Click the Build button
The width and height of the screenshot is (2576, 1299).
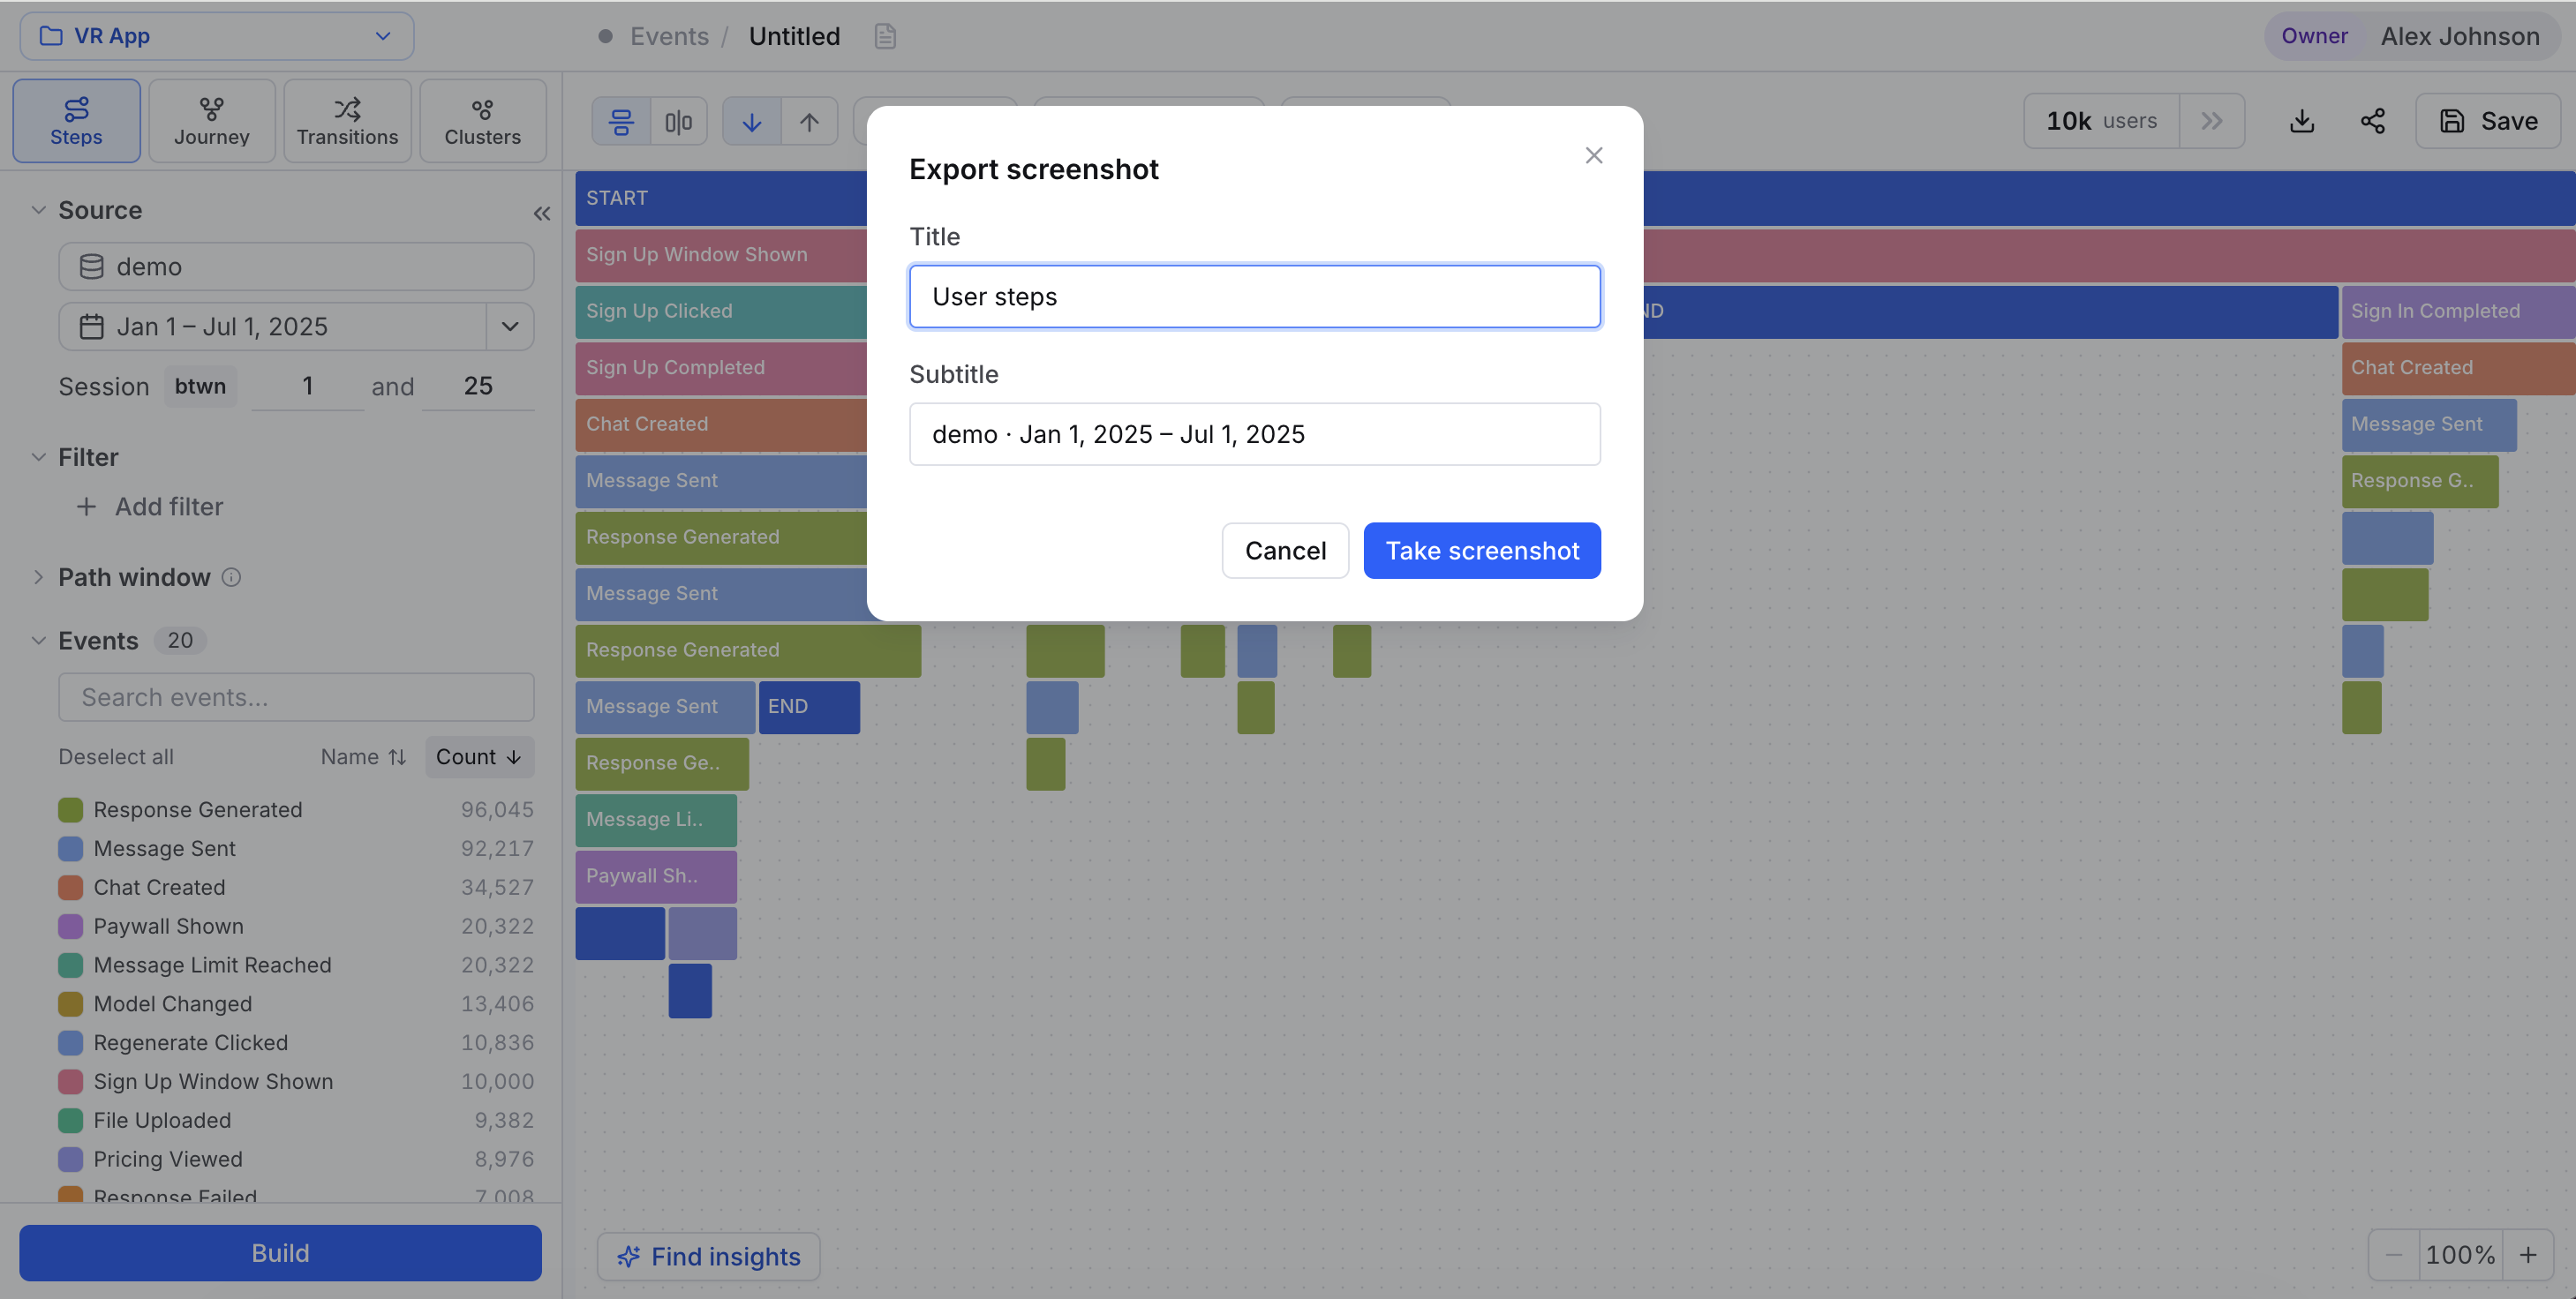coord(280,1253)
